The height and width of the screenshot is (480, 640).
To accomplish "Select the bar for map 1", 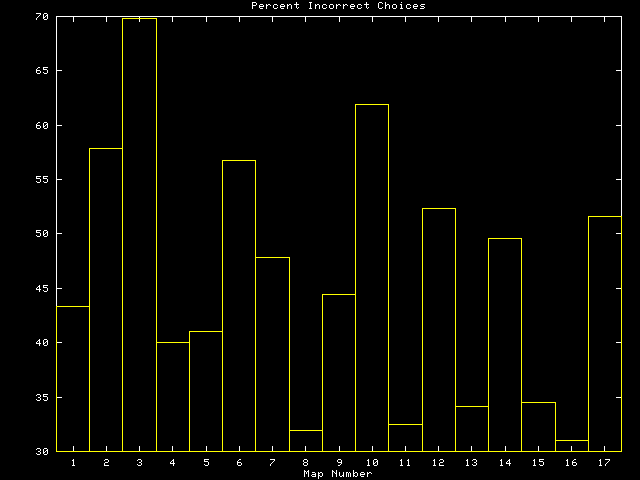I will (x=73, y=379).
